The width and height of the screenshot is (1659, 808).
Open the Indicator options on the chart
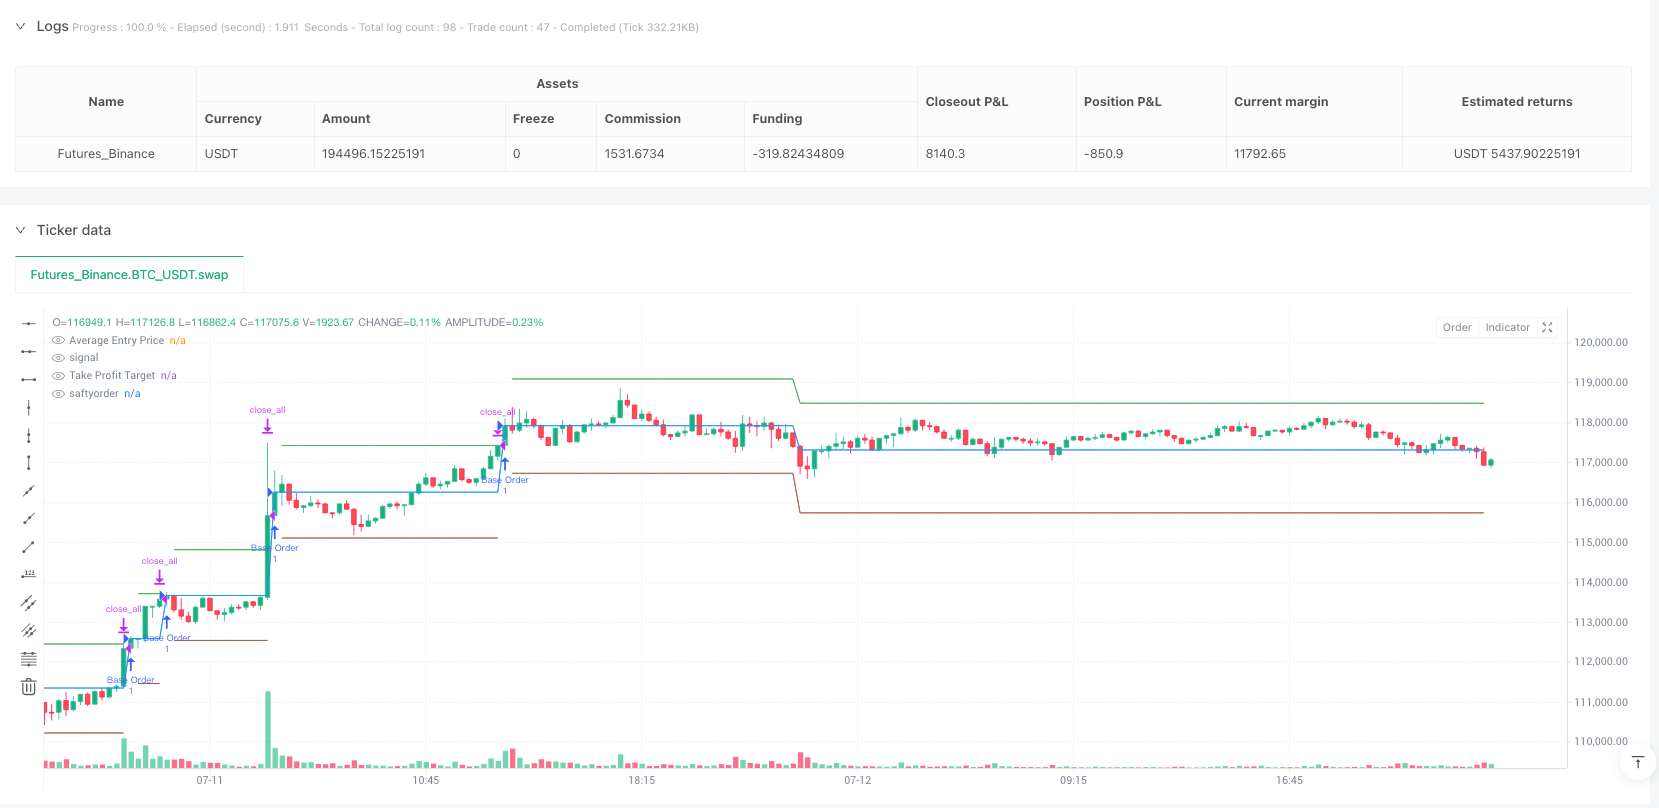1507,328
